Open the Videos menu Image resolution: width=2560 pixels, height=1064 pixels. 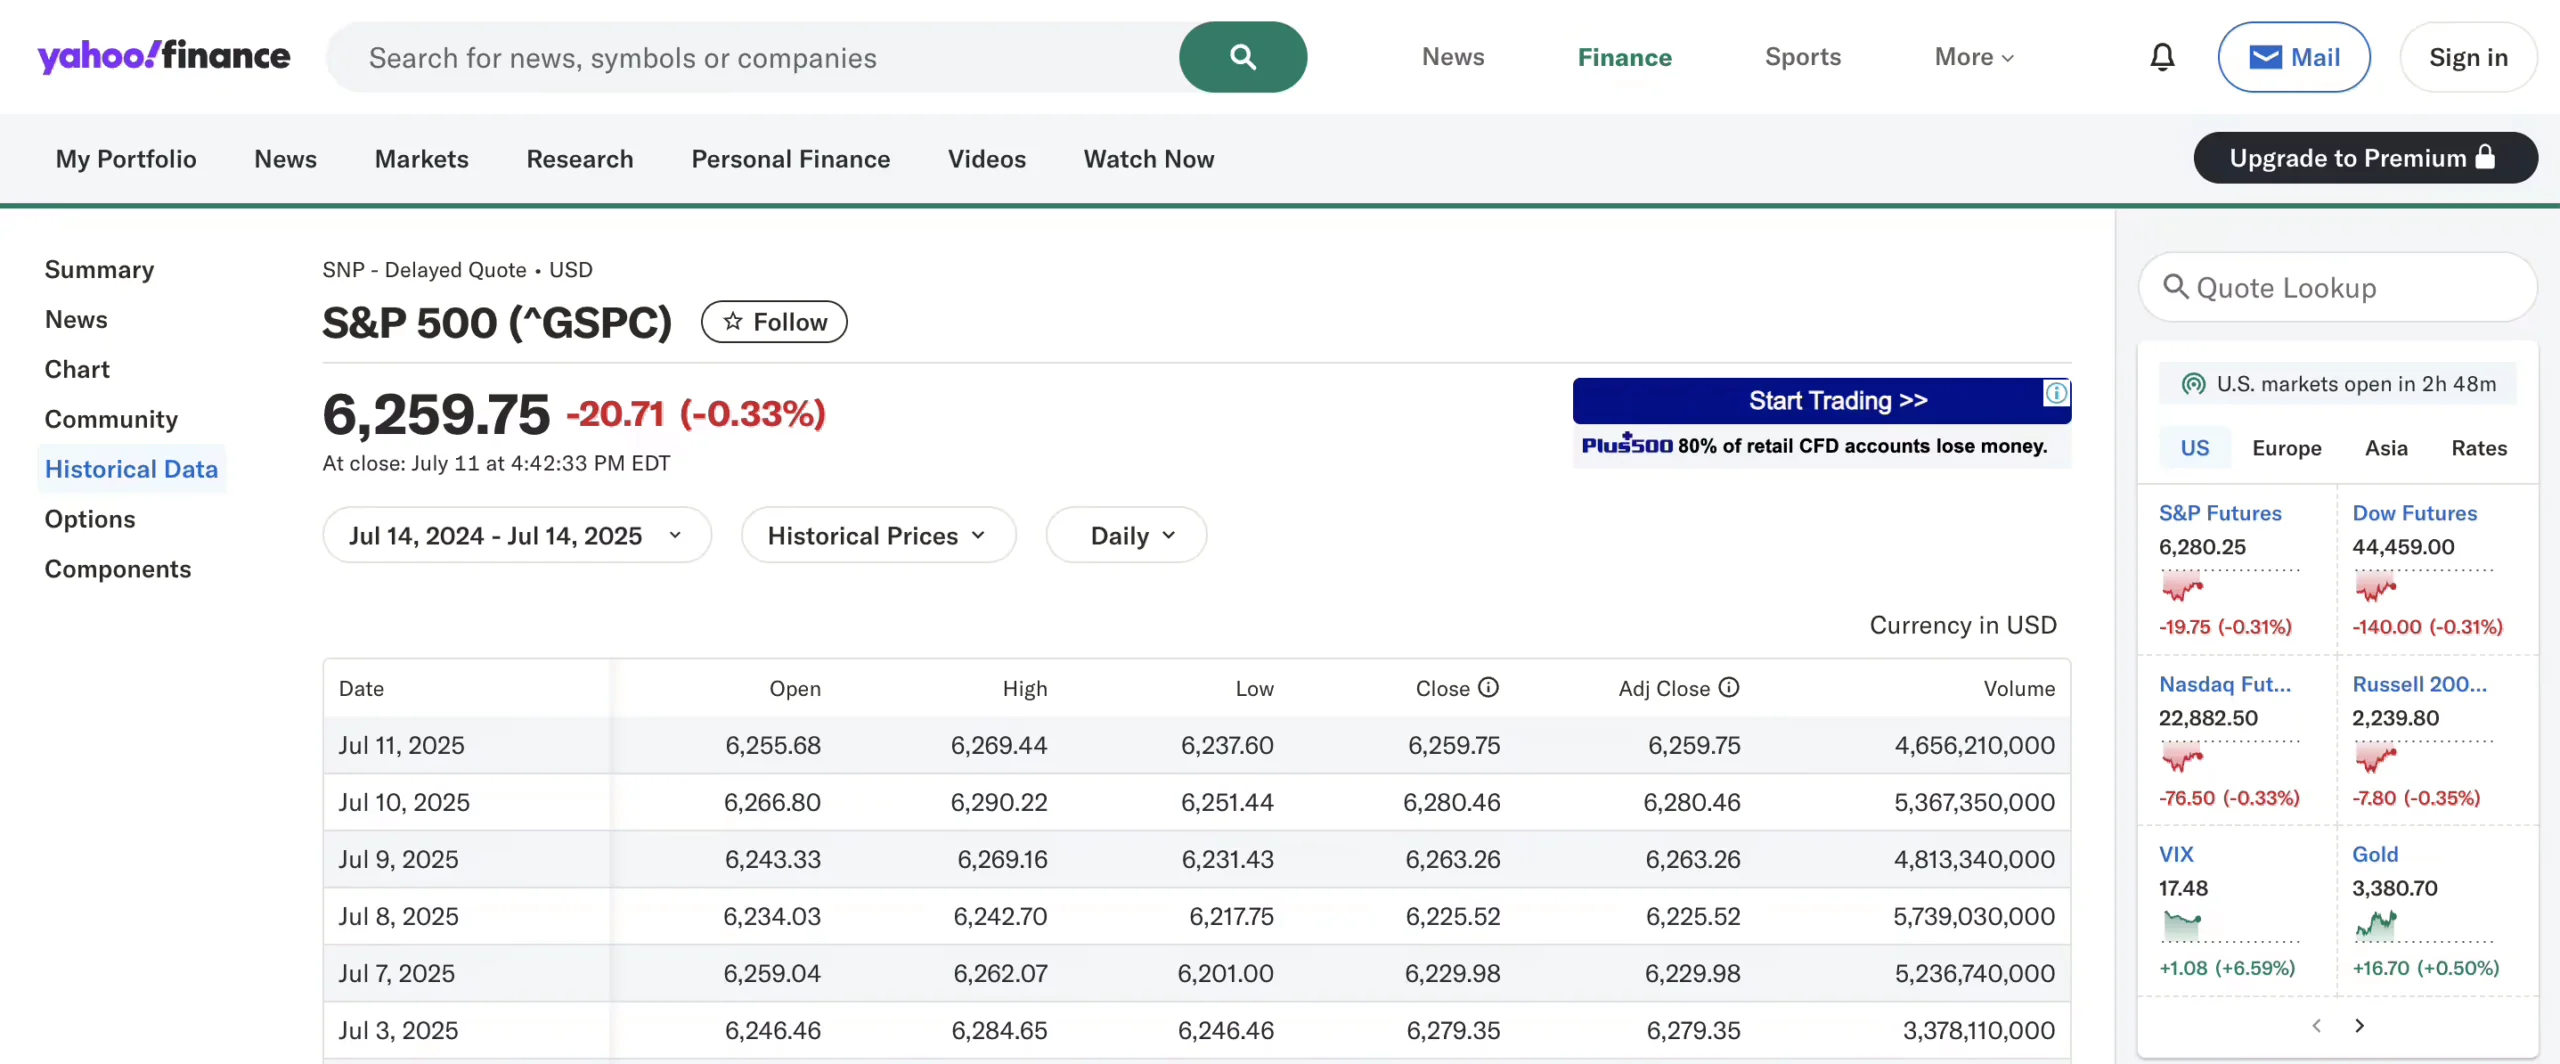tap(987, 158)
